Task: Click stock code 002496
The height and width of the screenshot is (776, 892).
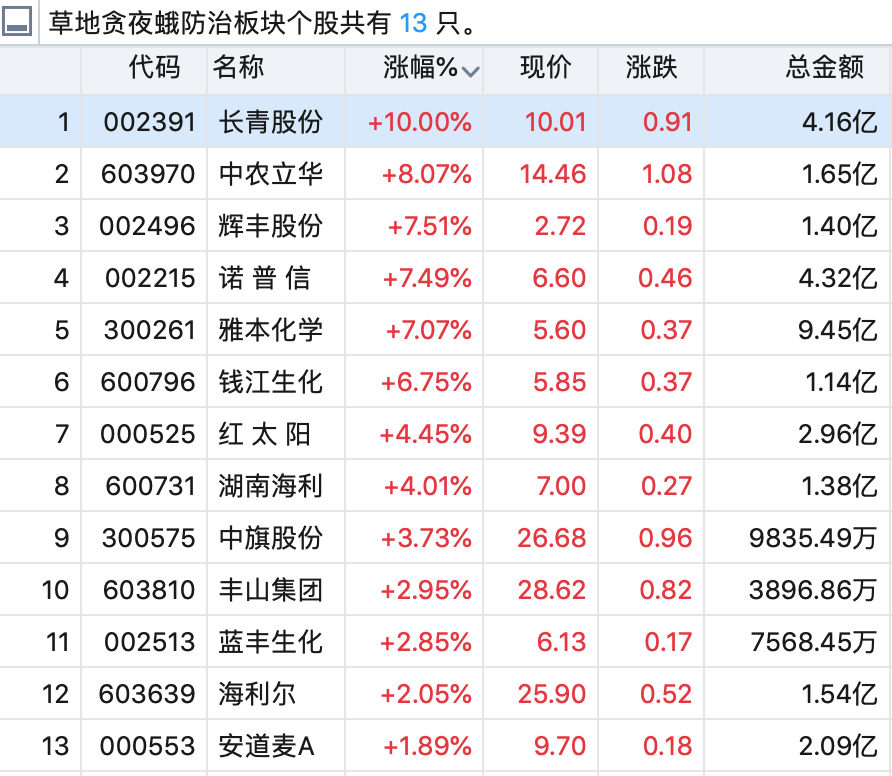Action: 147,226
